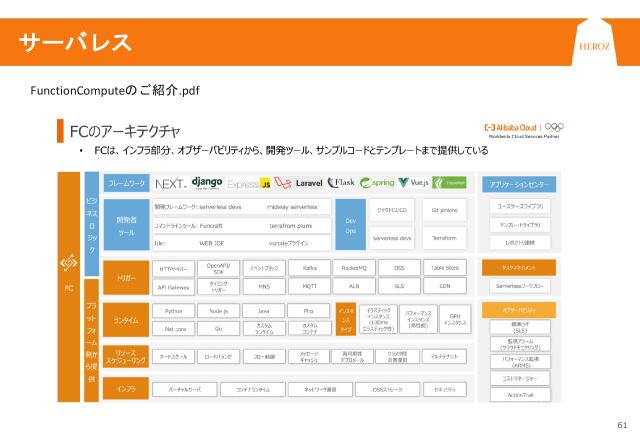Viewport: 640px width, 443px height.
Task: Click the orange インフラ block
Action: pyautogui.click(x=126, y=389)
